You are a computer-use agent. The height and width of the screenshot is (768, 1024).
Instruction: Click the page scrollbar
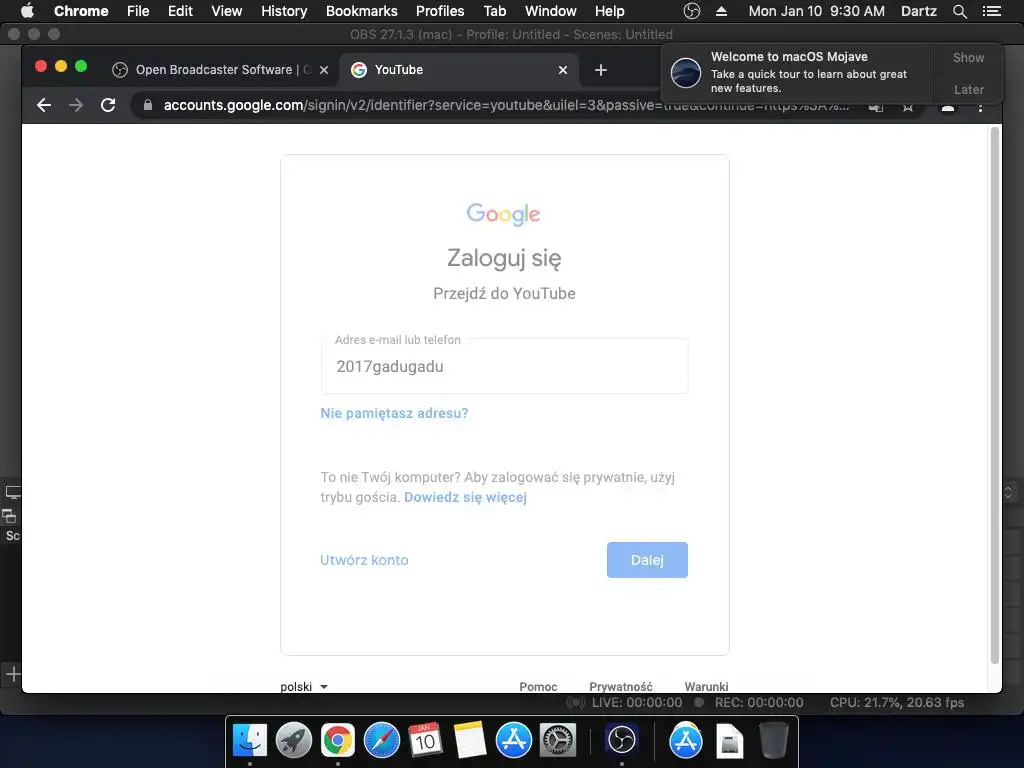click(x=995, y=395)
